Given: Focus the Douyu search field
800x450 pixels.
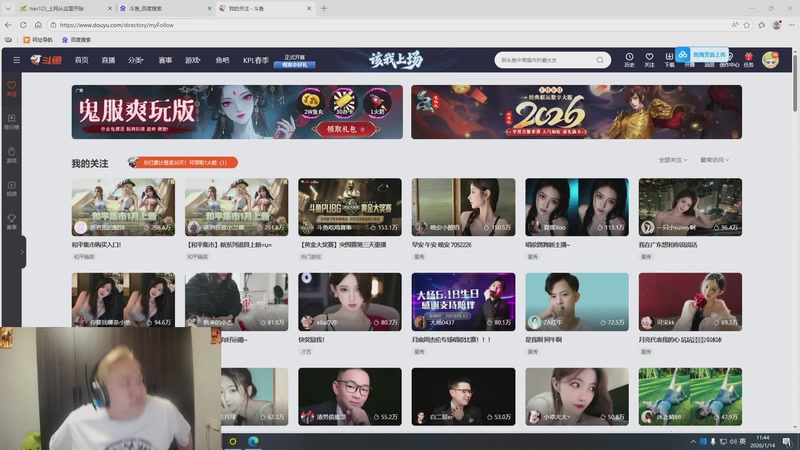Looking at the screenshot, I should (x=546, y=60).
